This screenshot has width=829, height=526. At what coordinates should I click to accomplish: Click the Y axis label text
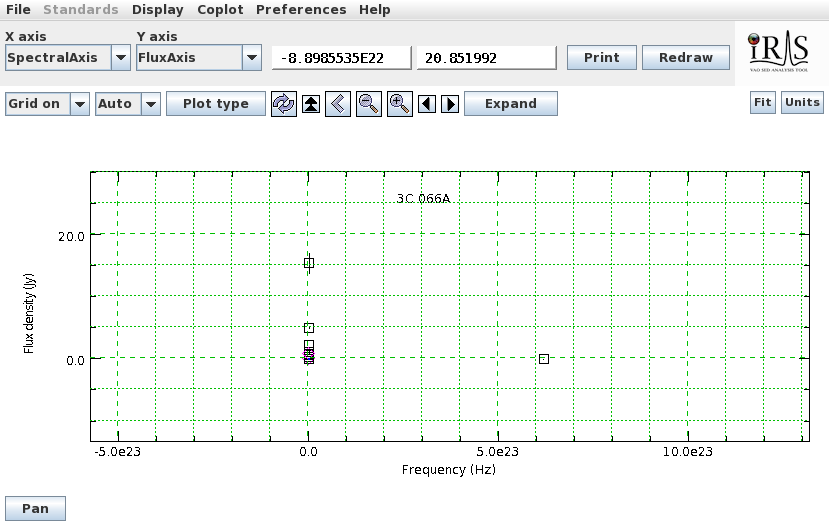click(157, 36)
